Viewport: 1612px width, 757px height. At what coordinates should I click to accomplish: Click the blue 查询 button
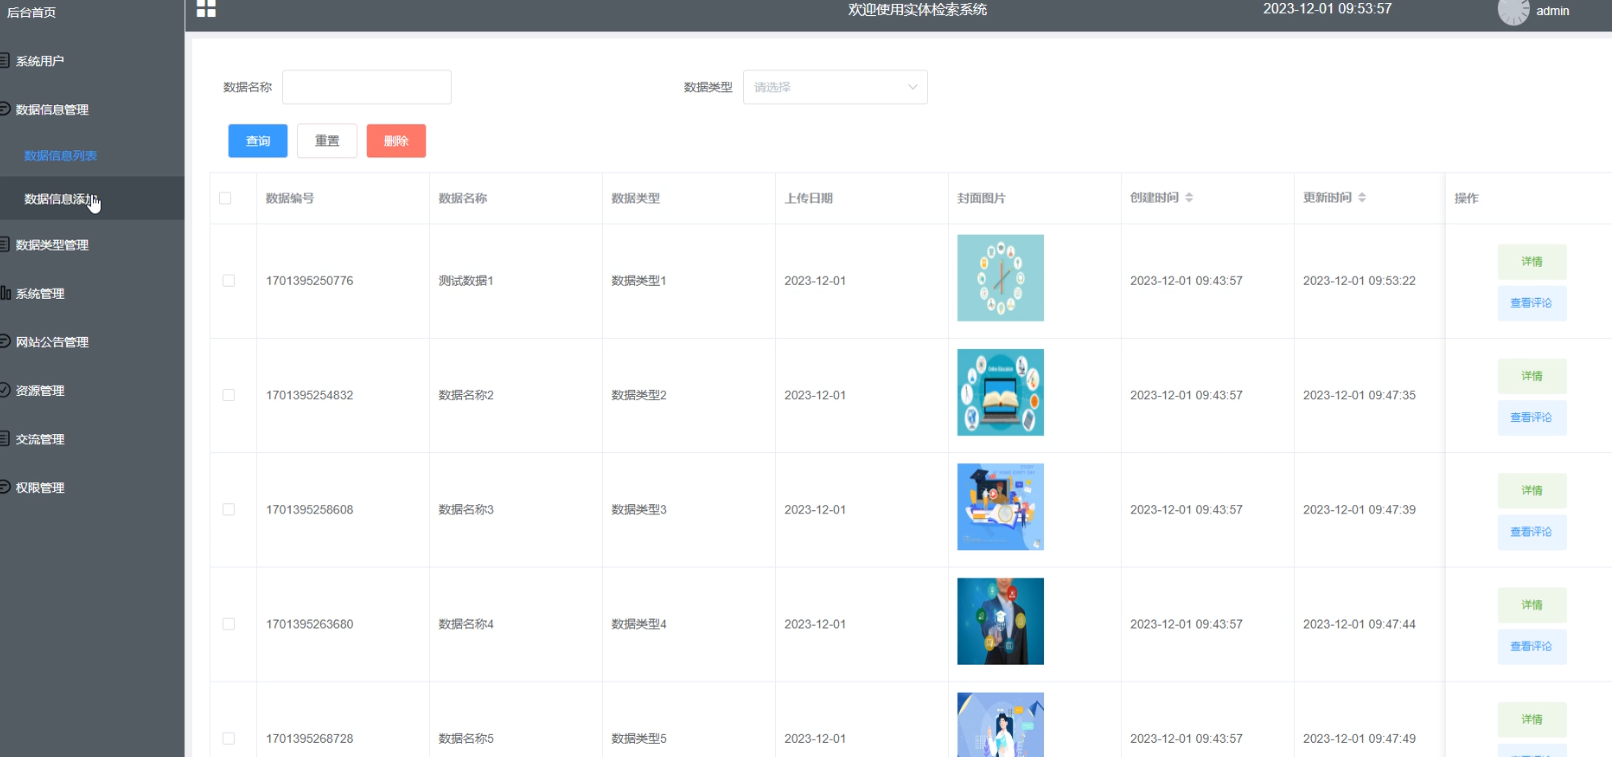point(258,141)
